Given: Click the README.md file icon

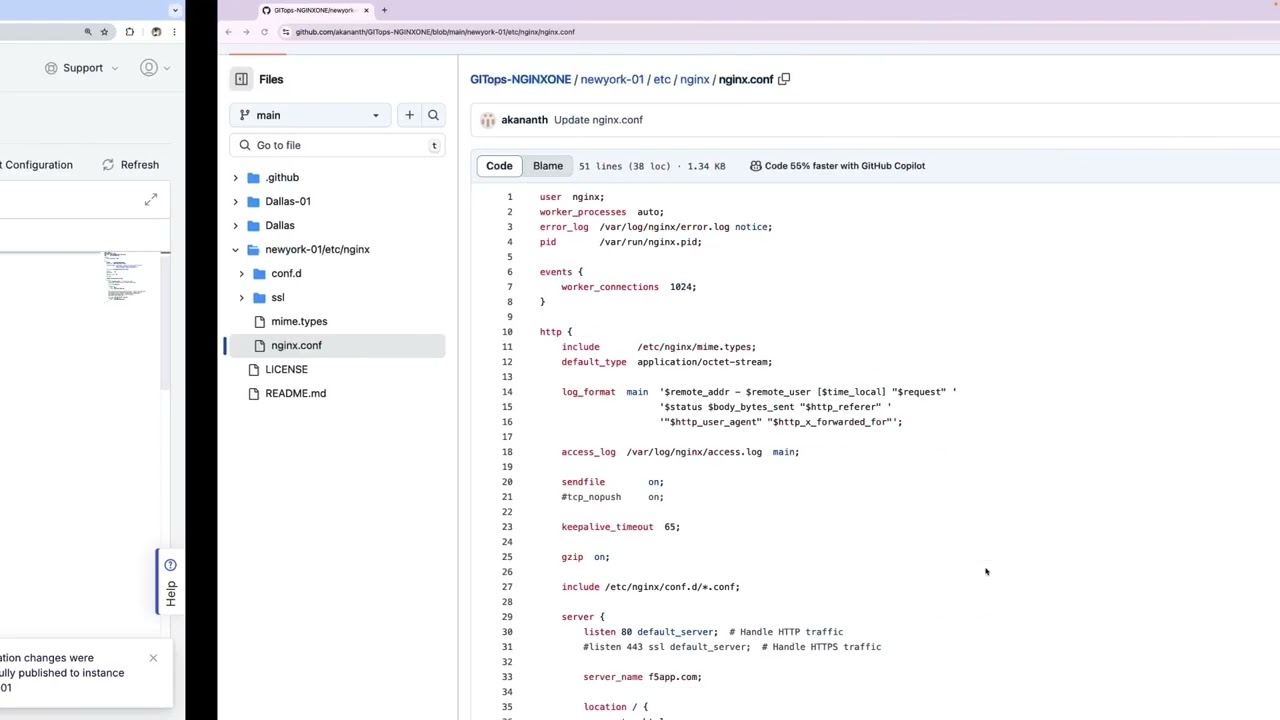Looking at the screenshot, I should (253, 393).
